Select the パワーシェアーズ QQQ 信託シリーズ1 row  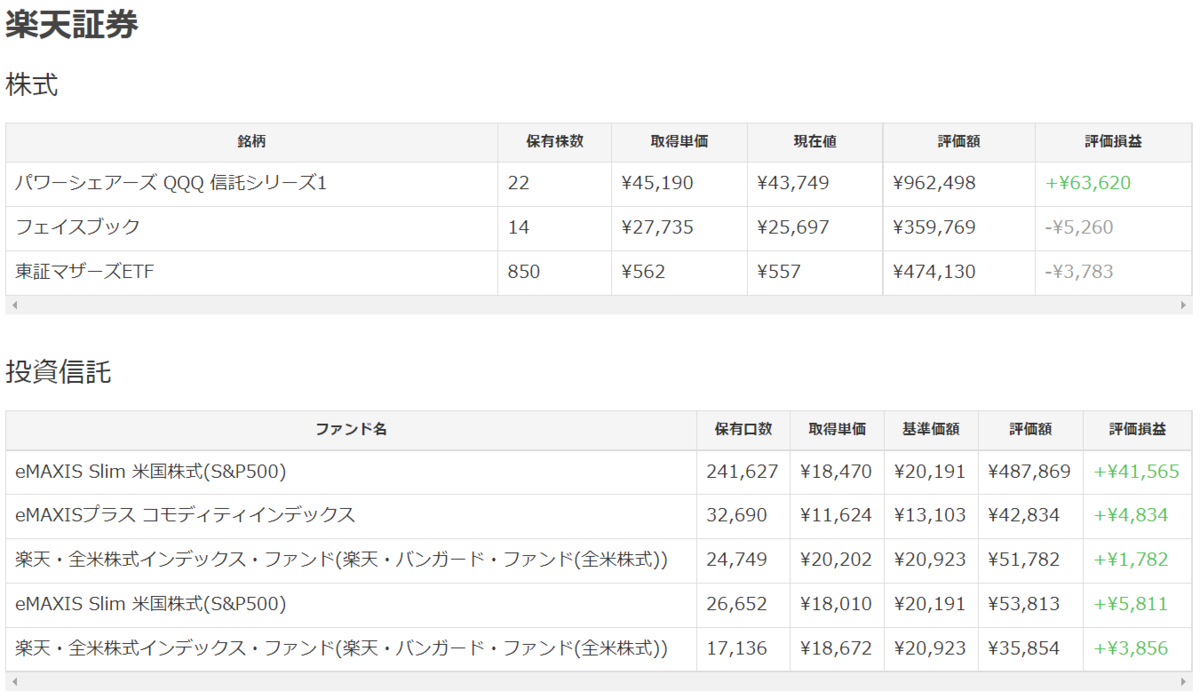pyautogui.click(x=599, y=184)
